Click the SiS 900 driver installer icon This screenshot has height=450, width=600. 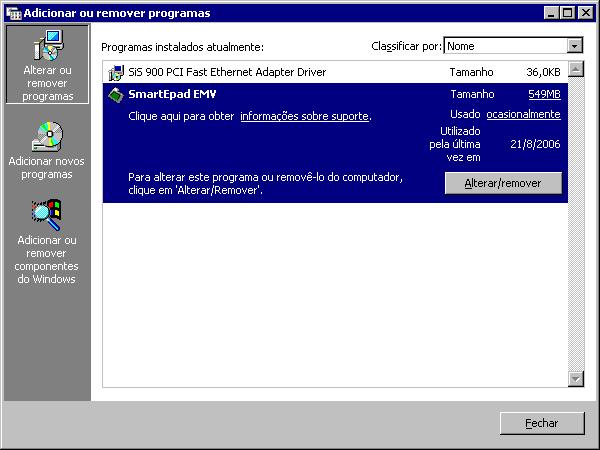pyautogui.click(x=116, y=73)
